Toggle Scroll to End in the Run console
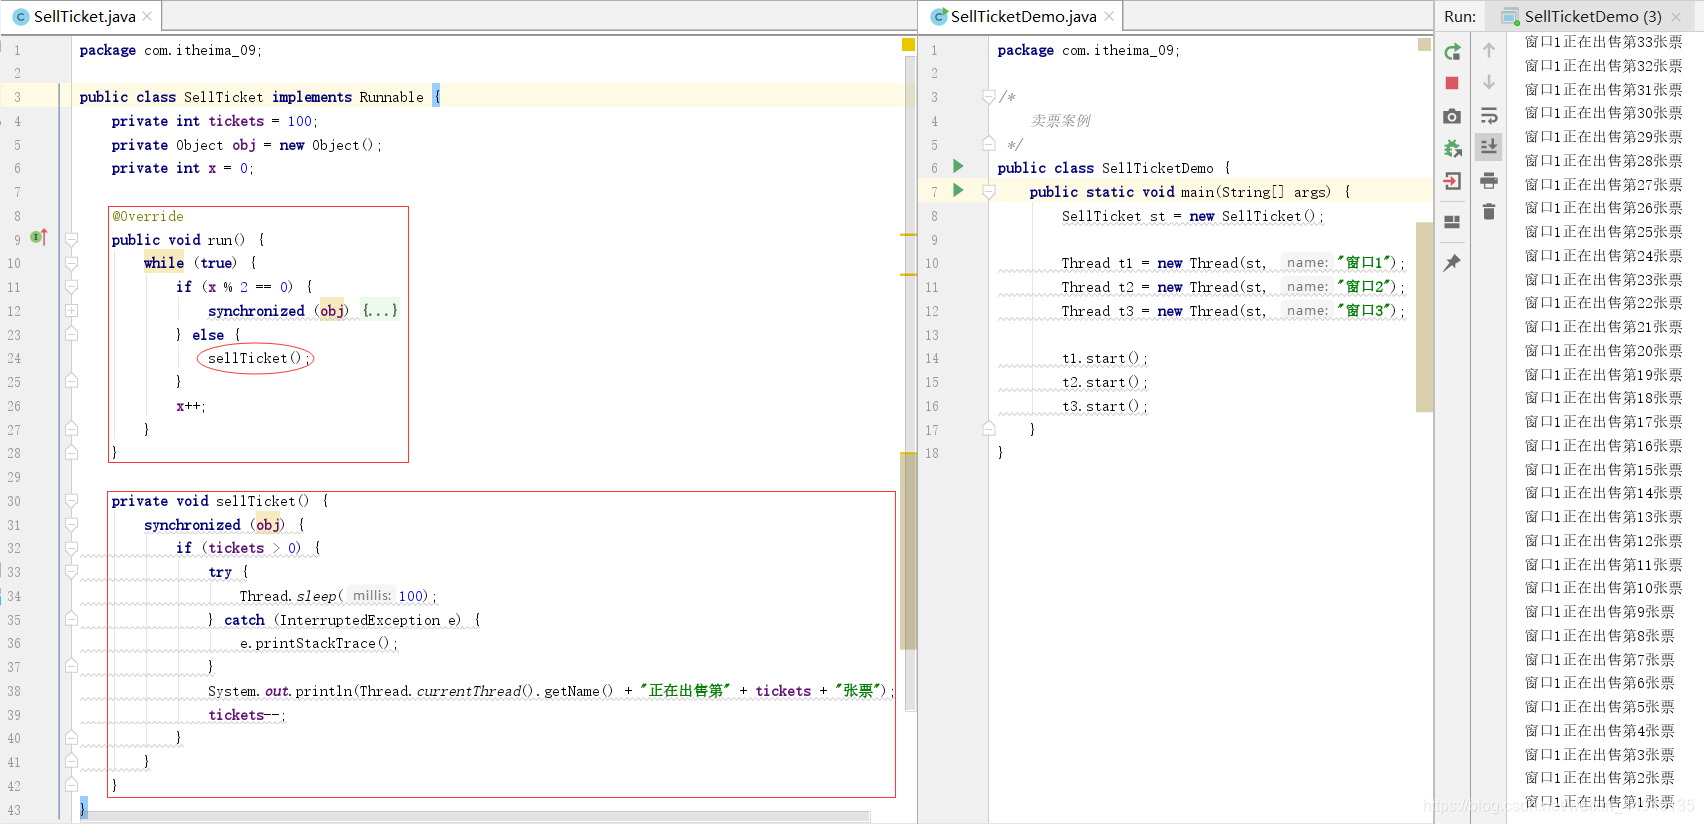Image resolution: width=1704 pixels, height=824 pixels. click(x=1488, y=147)
